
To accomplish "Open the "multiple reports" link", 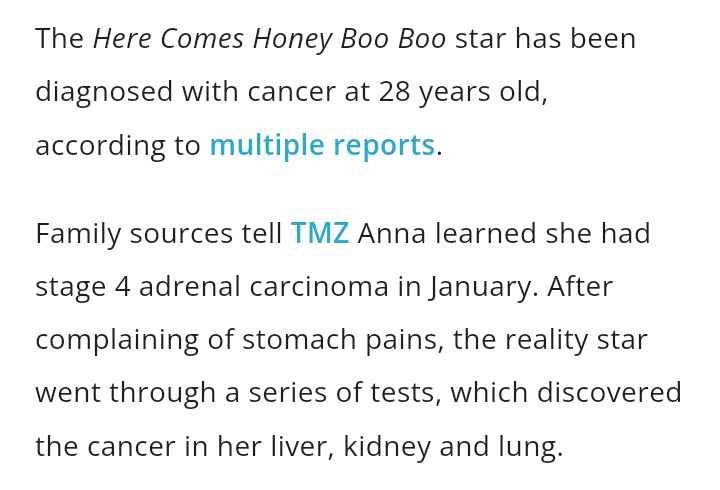I will click(322, 146).
